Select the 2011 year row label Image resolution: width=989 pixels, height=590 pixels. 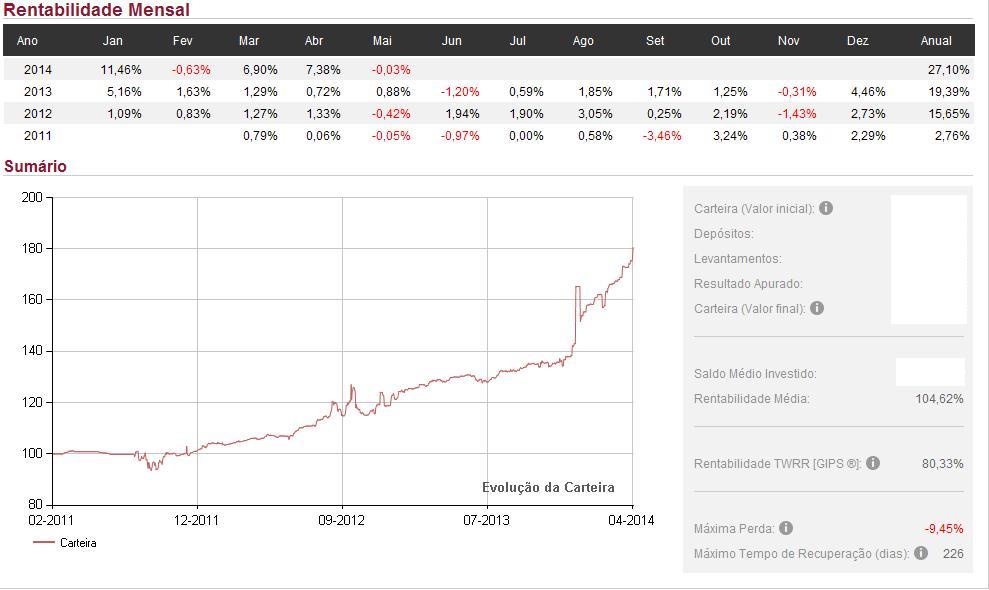pos(38,136)
